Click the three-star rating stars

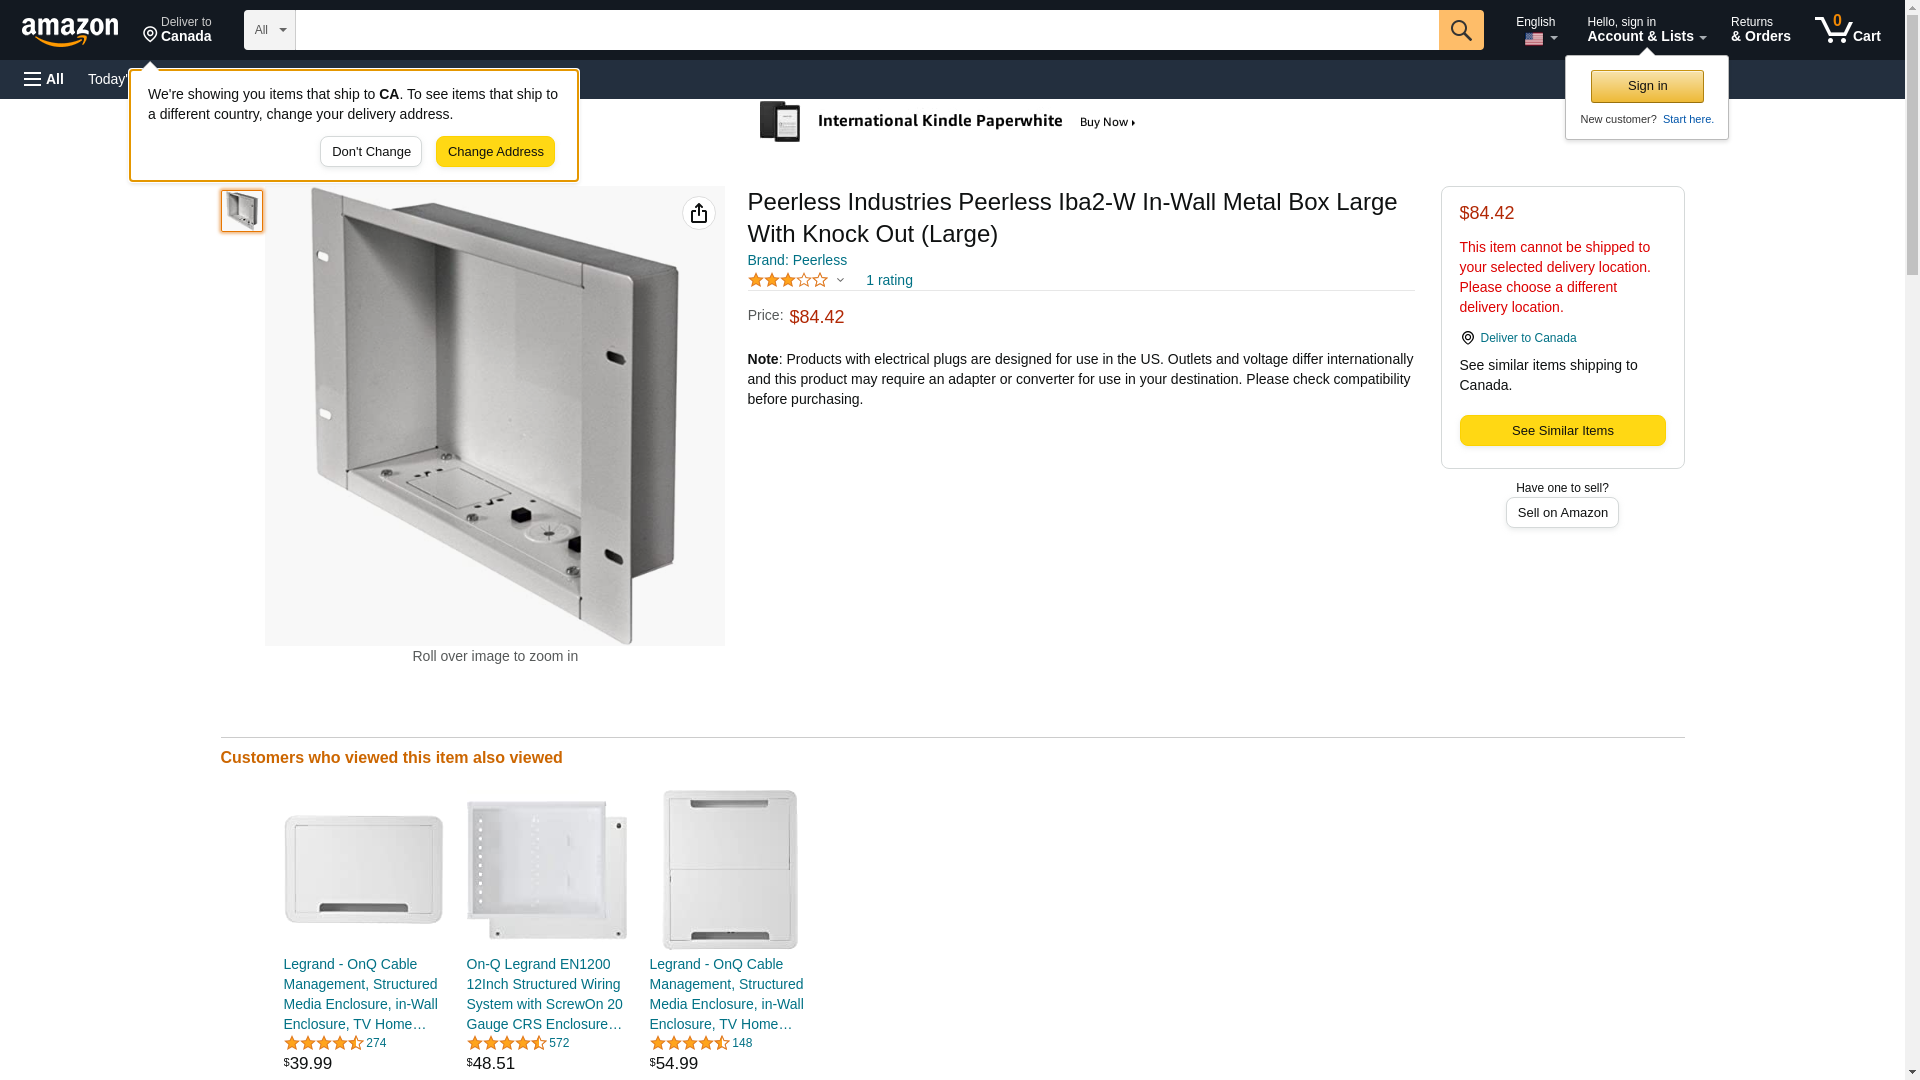(x=788, y=280)
